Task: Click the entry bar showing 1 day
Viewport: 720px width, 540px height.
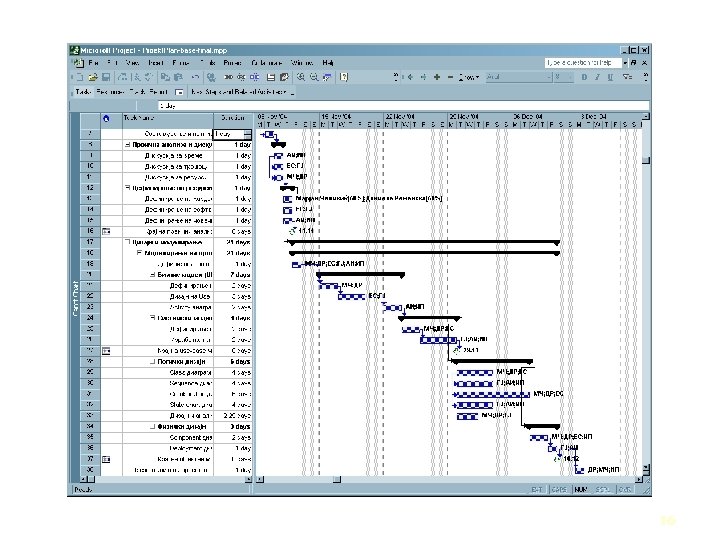Action: [403, 106]
